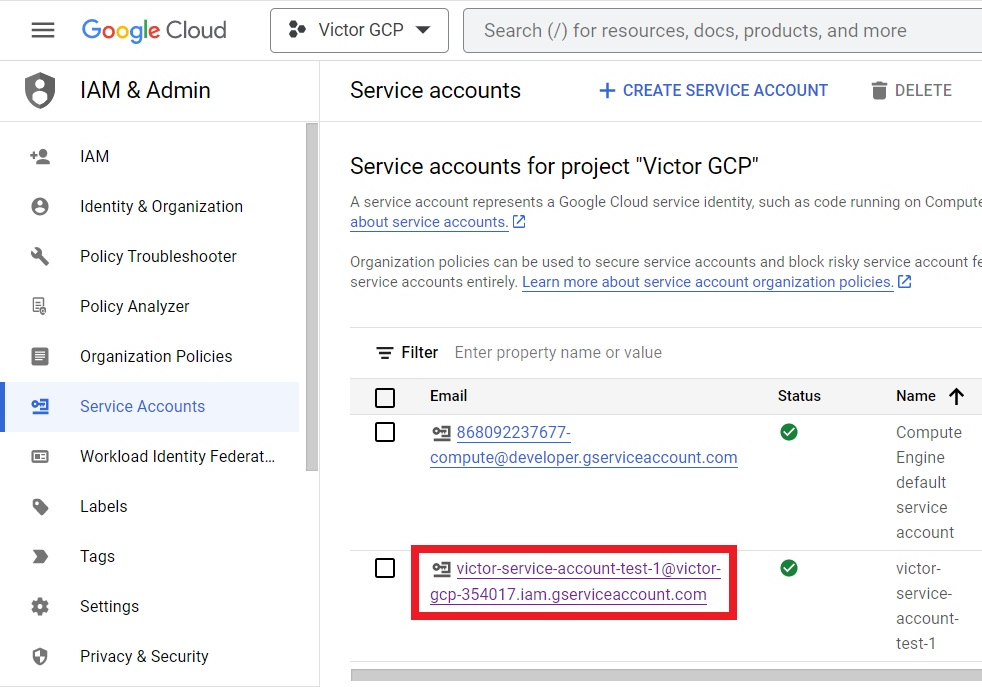Open the navigation hamburger menu
Screen dimensions: 982x687
(42, 29)
